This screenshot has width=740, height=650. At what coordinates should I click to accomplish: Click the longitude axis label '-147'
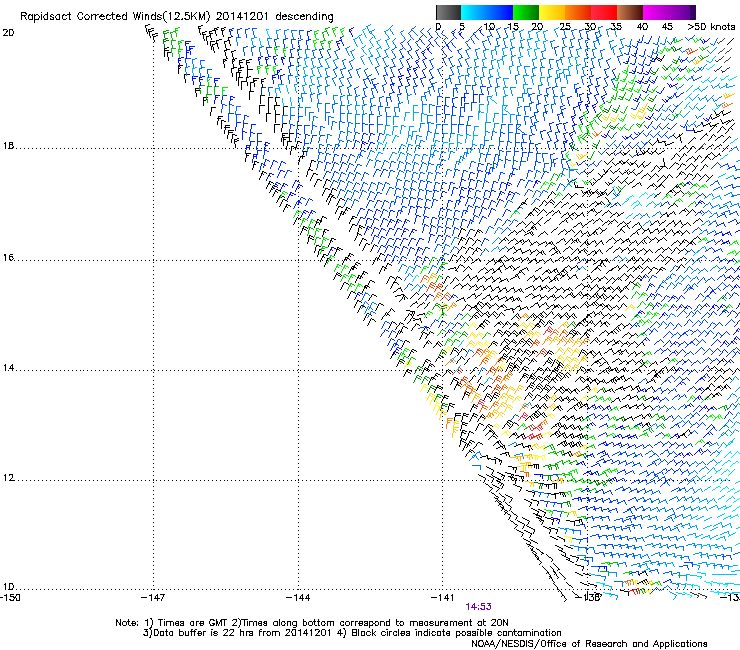pos(153,598)
